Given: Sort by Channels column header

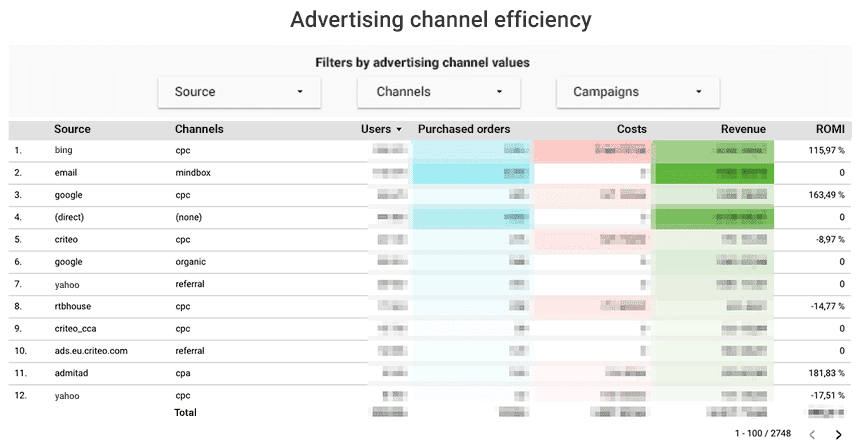Looking at the screenshot, I should pos(199,129).
